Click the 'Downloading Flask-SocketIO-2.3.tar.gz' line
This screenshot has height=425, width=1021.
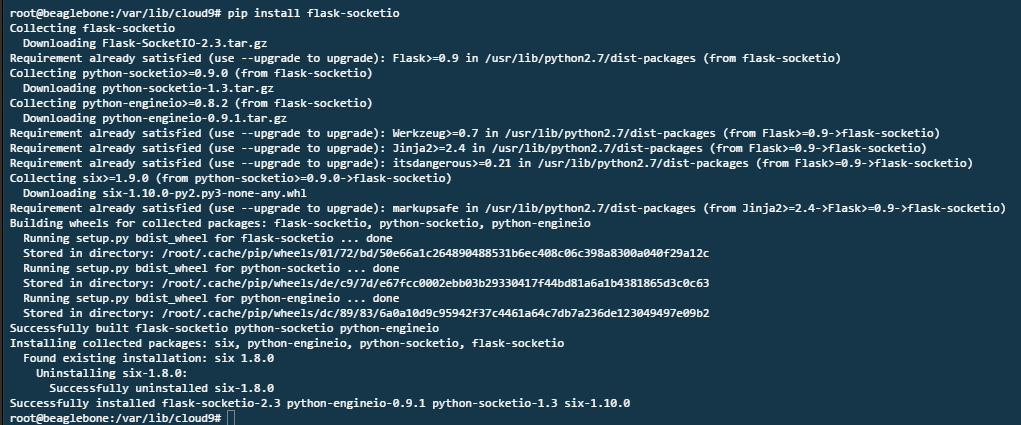[x=145, y=43]
